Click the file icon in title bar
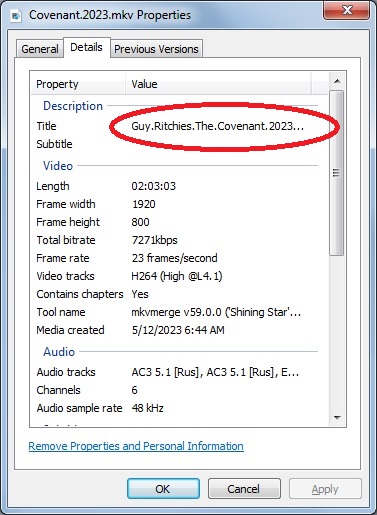 (16, 16)
